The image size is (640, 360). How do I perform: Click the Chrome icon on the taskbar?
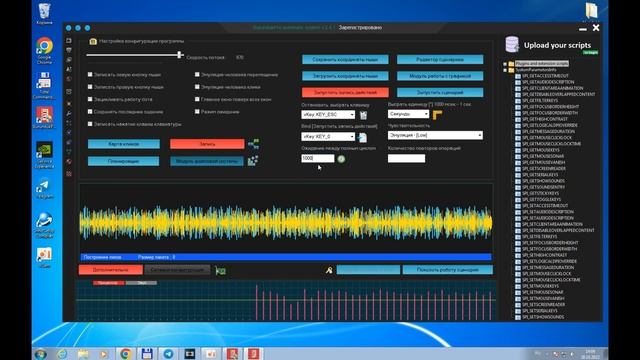click(125, 354)
